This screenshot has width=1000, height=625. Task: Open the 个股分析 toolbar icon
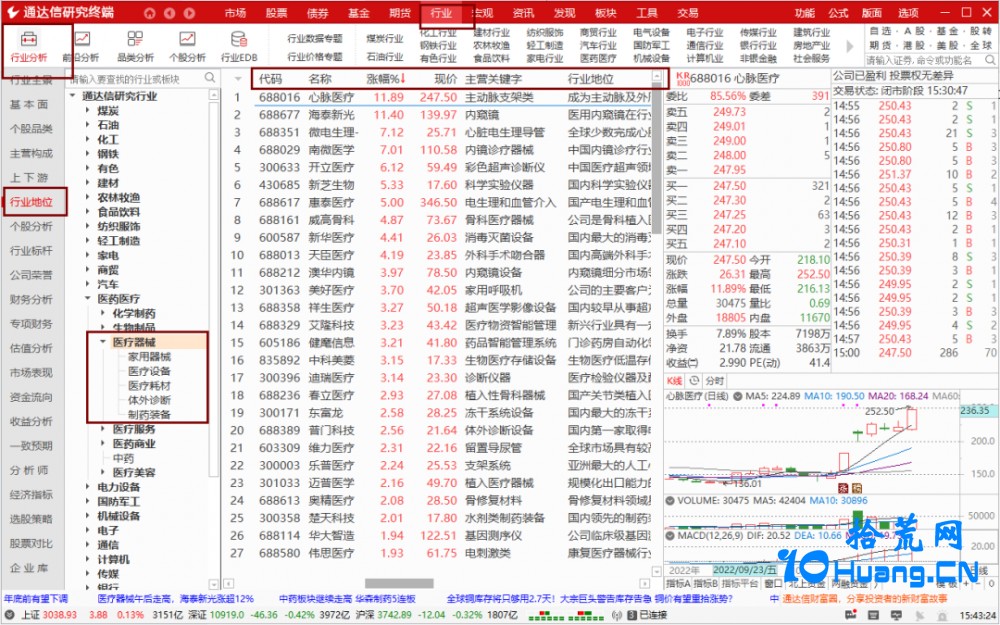pyautogui.click(x=187, y=45)
